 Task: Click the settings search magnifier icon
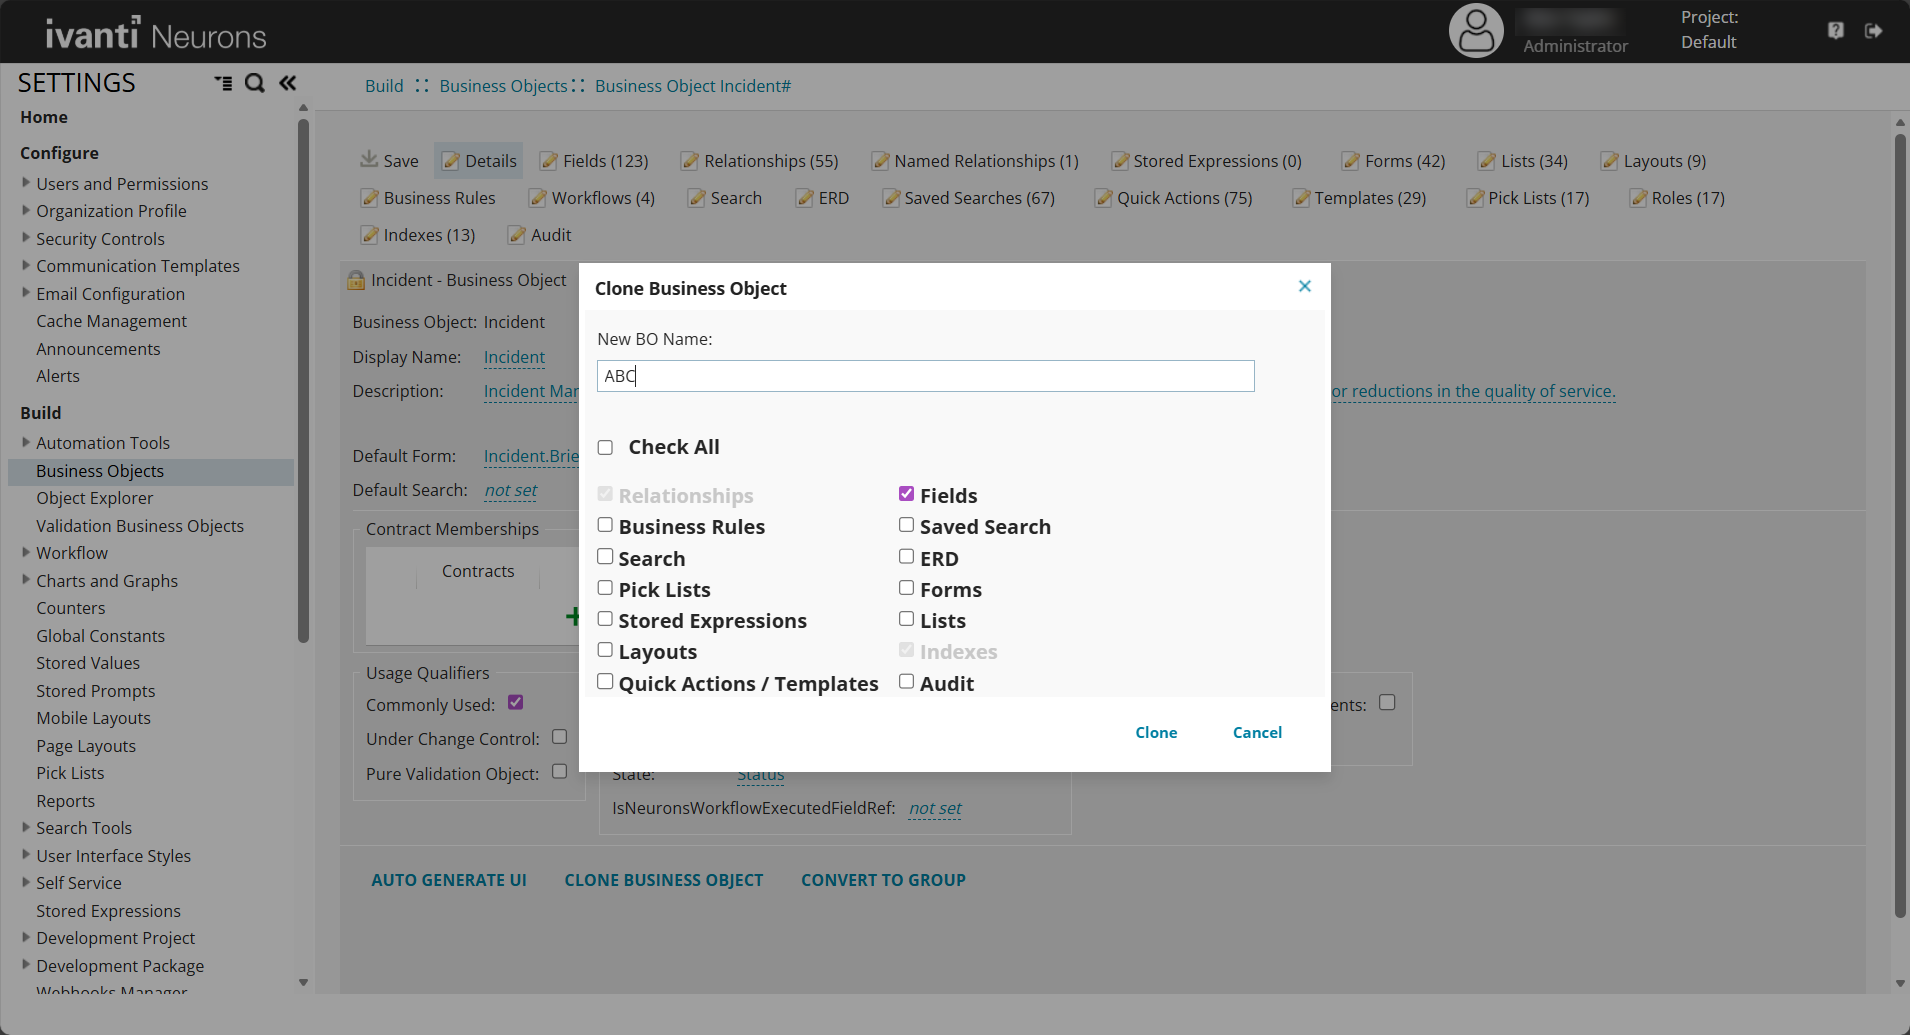pyautogui.click(x=255, y=83)
